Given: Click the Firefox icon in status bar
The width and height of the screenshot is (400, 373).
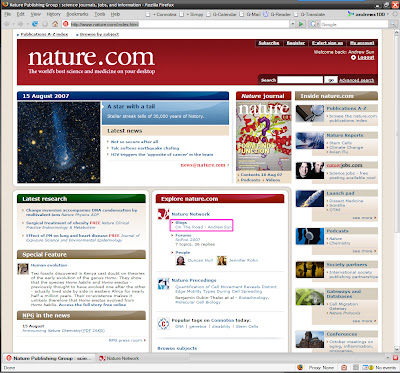Looking at the screenshot, I should click(x=300, y=368).
